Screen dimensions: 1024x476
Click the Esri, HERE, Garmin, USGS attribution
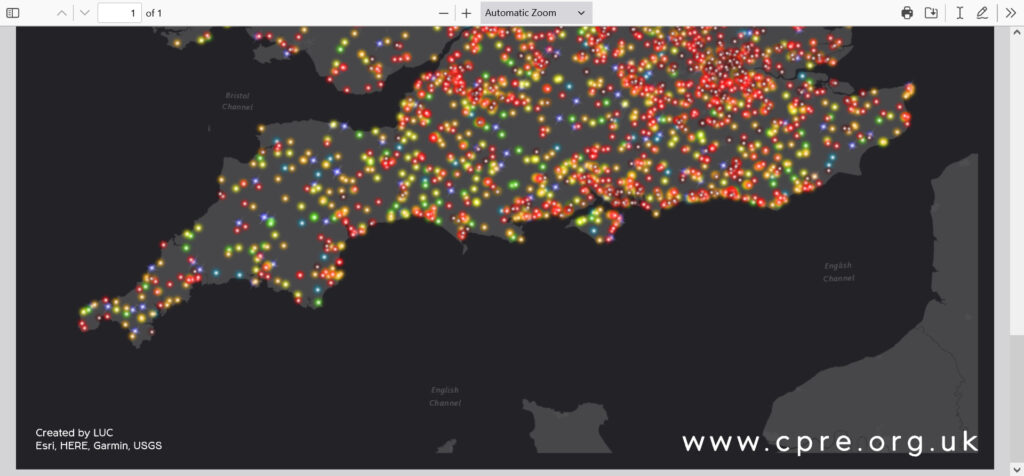click(98, 446)
